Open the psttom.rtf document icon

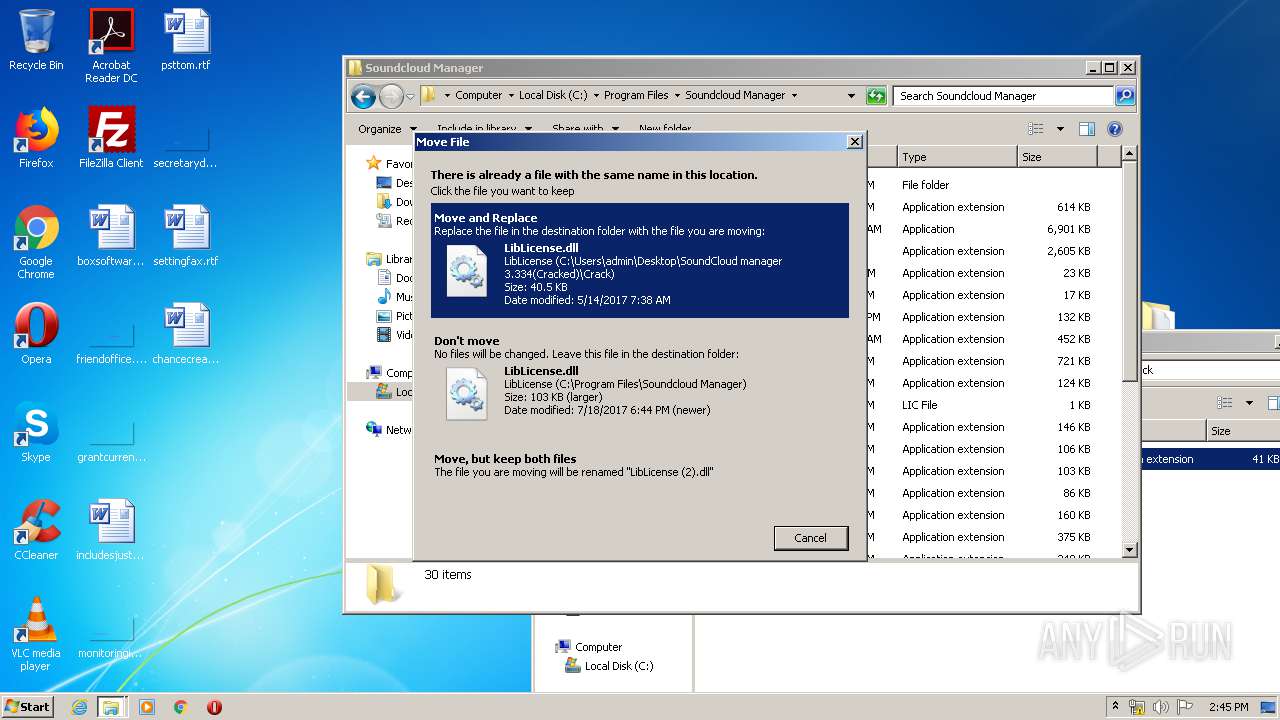click(x=187, y=40)
